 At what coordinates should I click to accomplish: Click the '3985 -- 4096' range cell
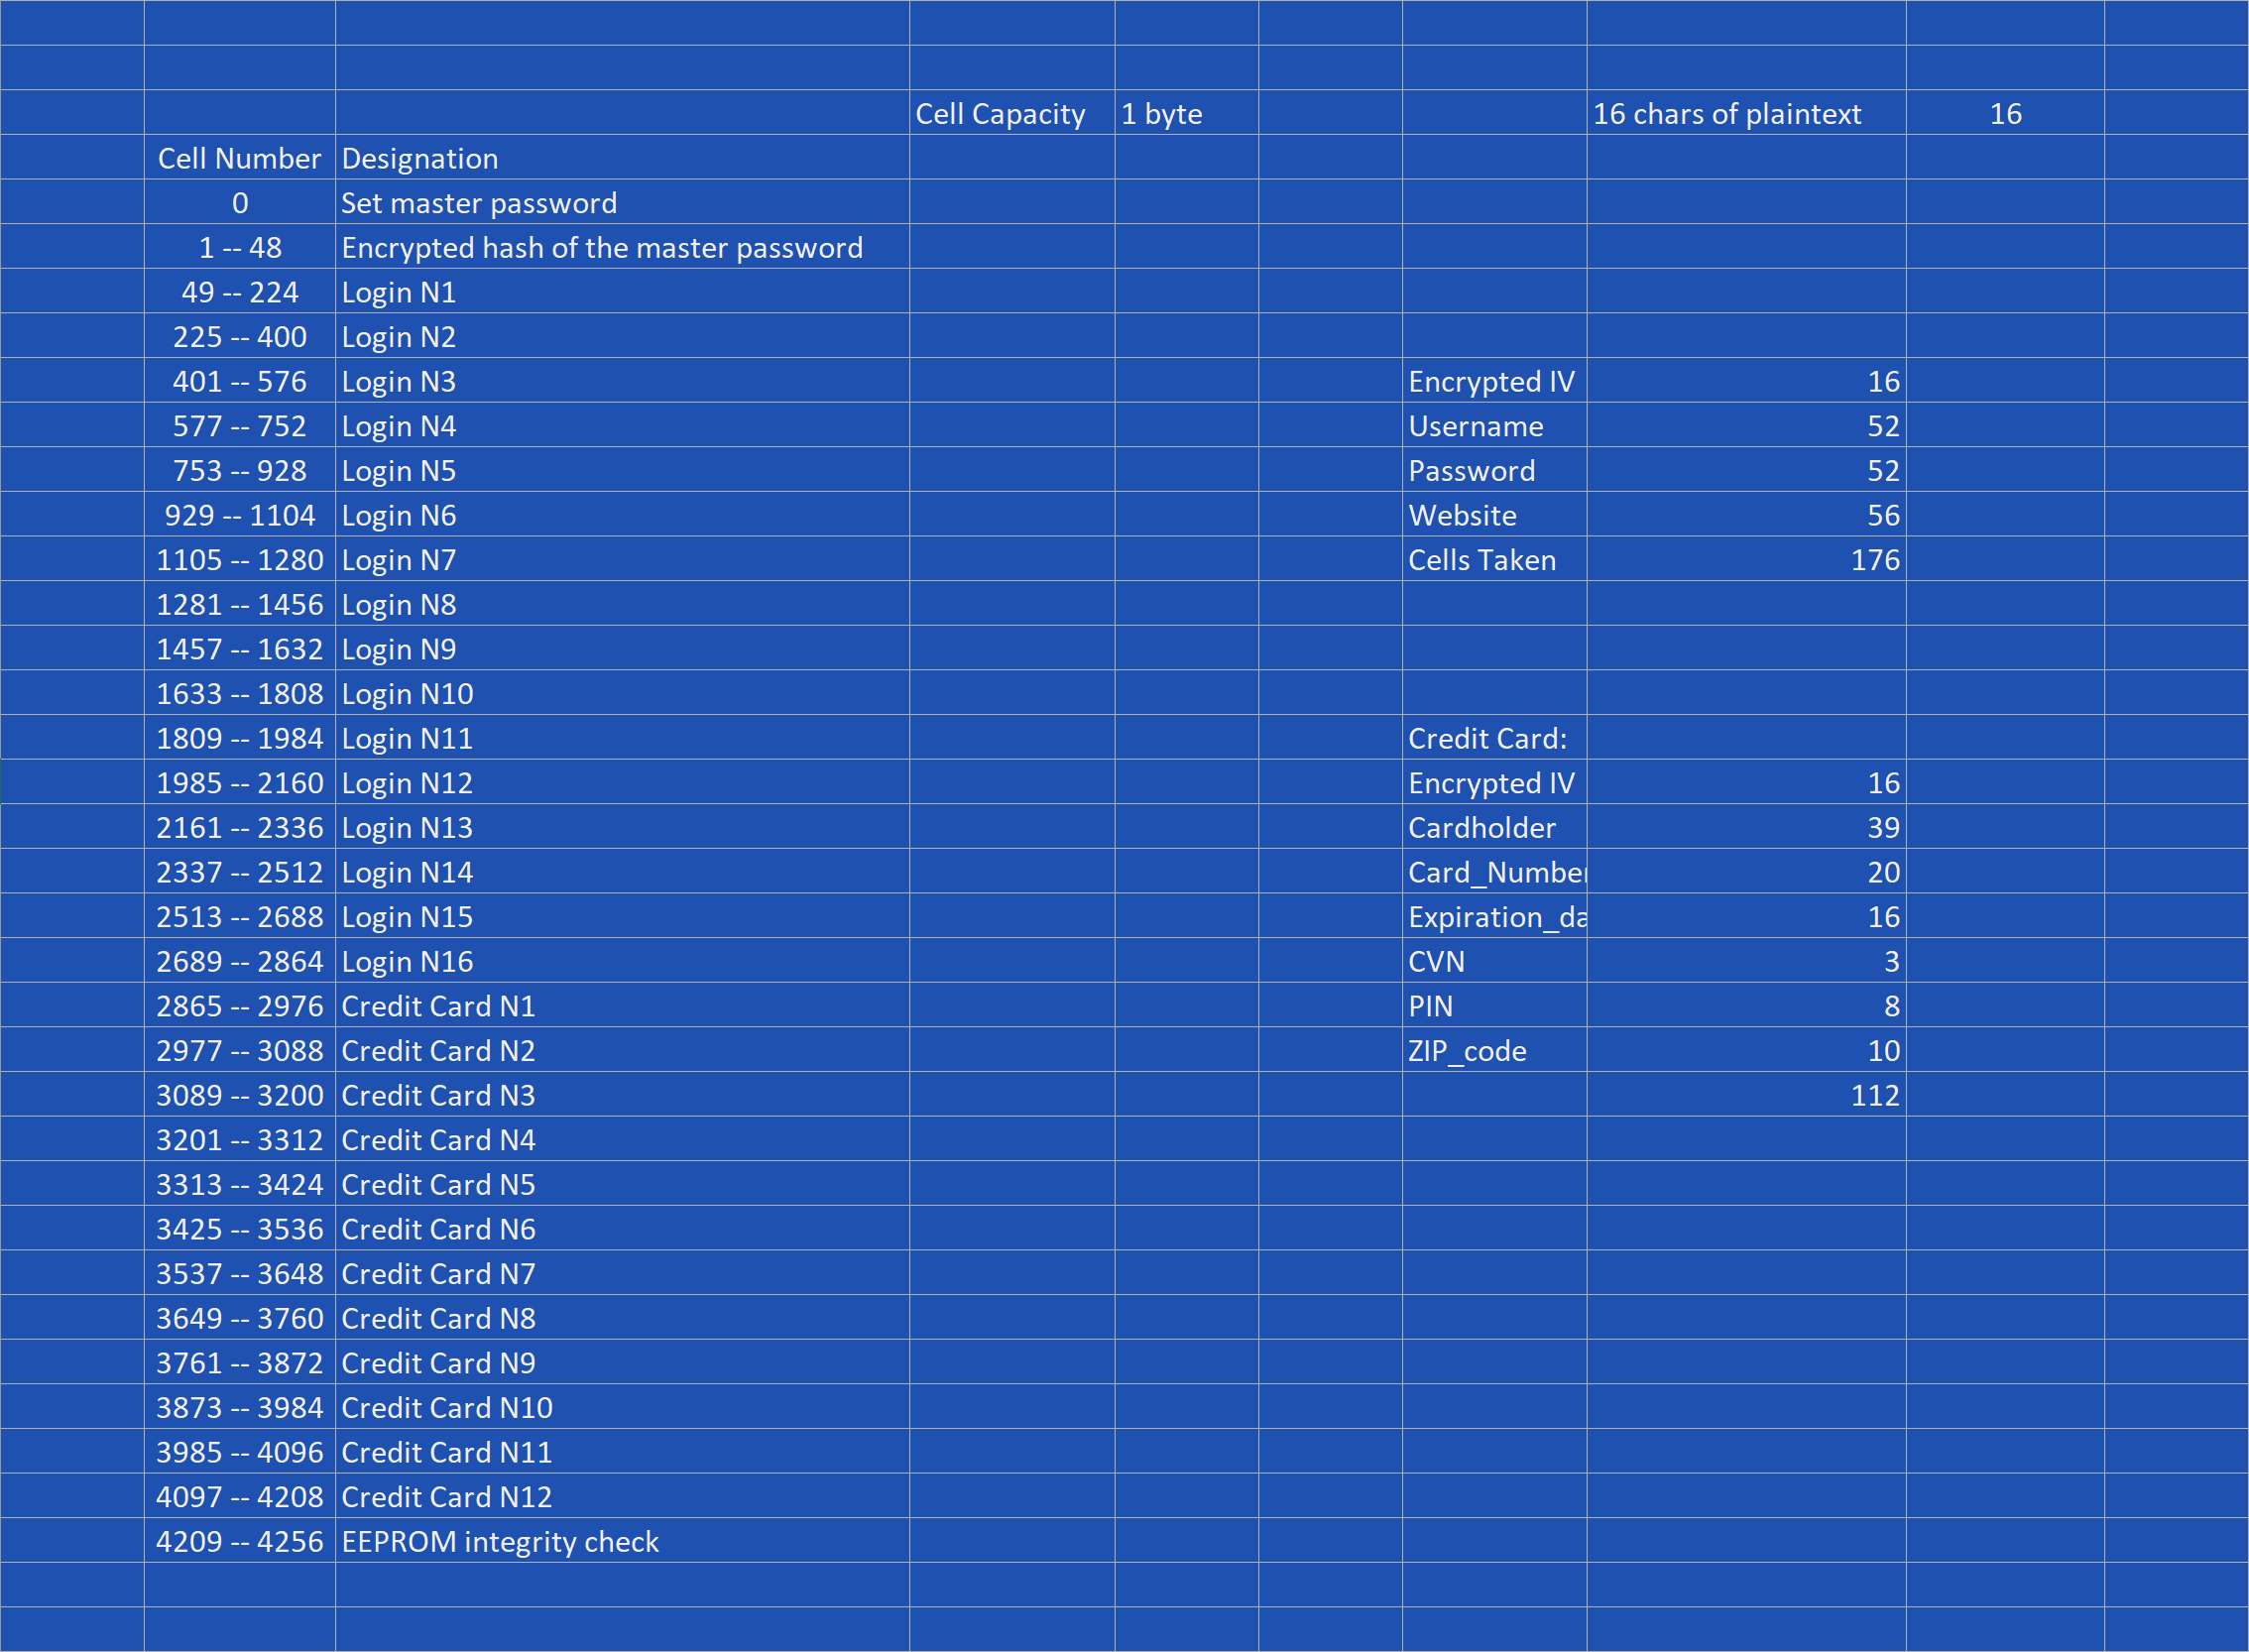pos(240,1451)
